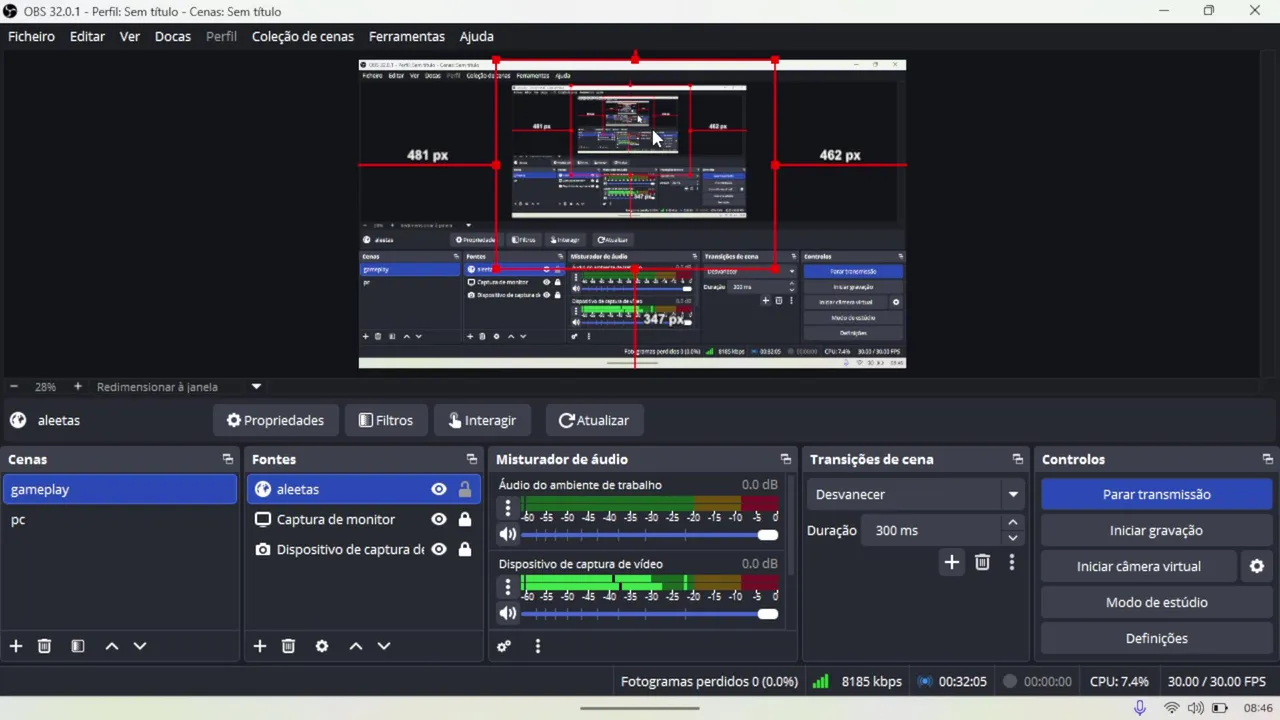Open transition properties three-dot menu
The width and height of the screenshot is (1280, 720).
(x=1012, y=563)
